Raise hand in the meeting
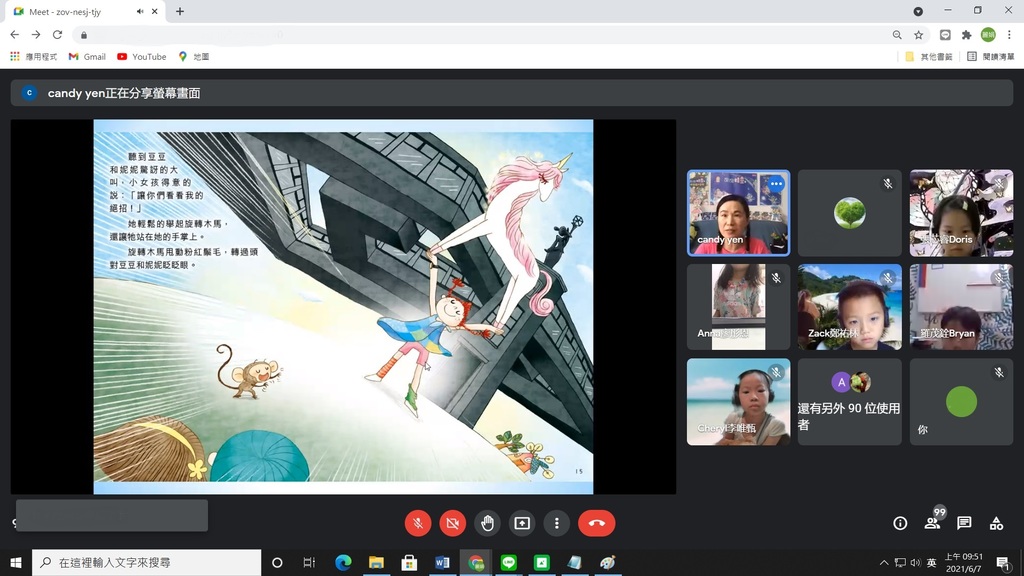Image resolution: width=1024 pixels, height=576 pixels. coord(487,523)
